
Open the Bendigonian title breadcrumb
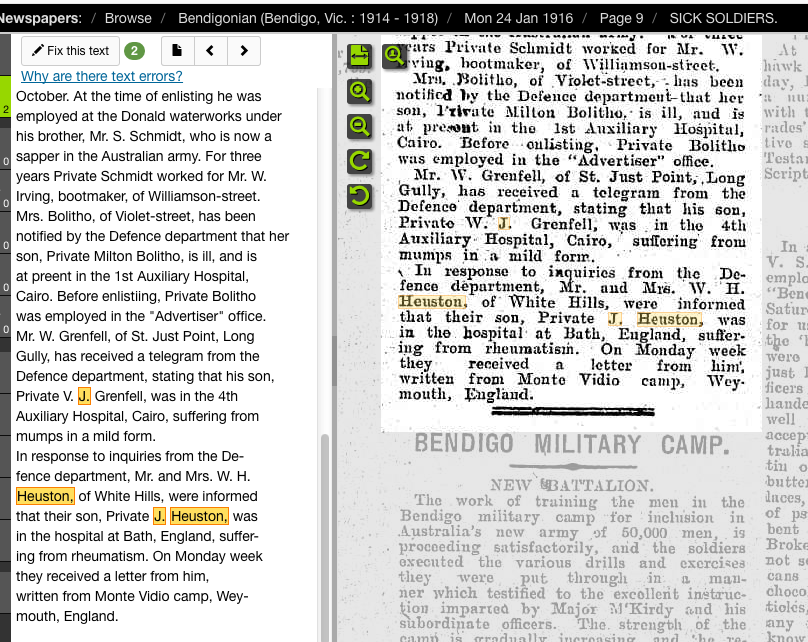click(308, 19)
